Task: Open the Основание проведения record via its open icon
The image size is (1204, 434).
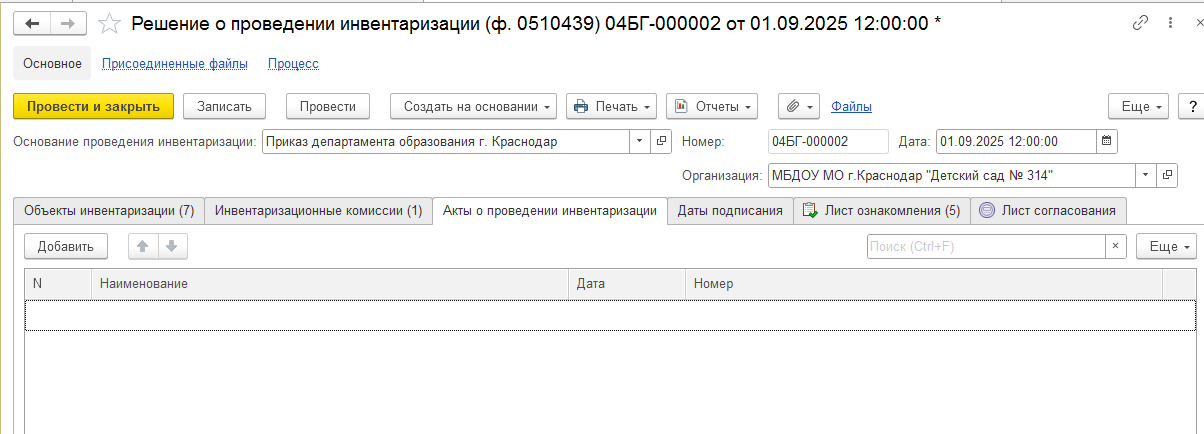Action: point(661,142)
